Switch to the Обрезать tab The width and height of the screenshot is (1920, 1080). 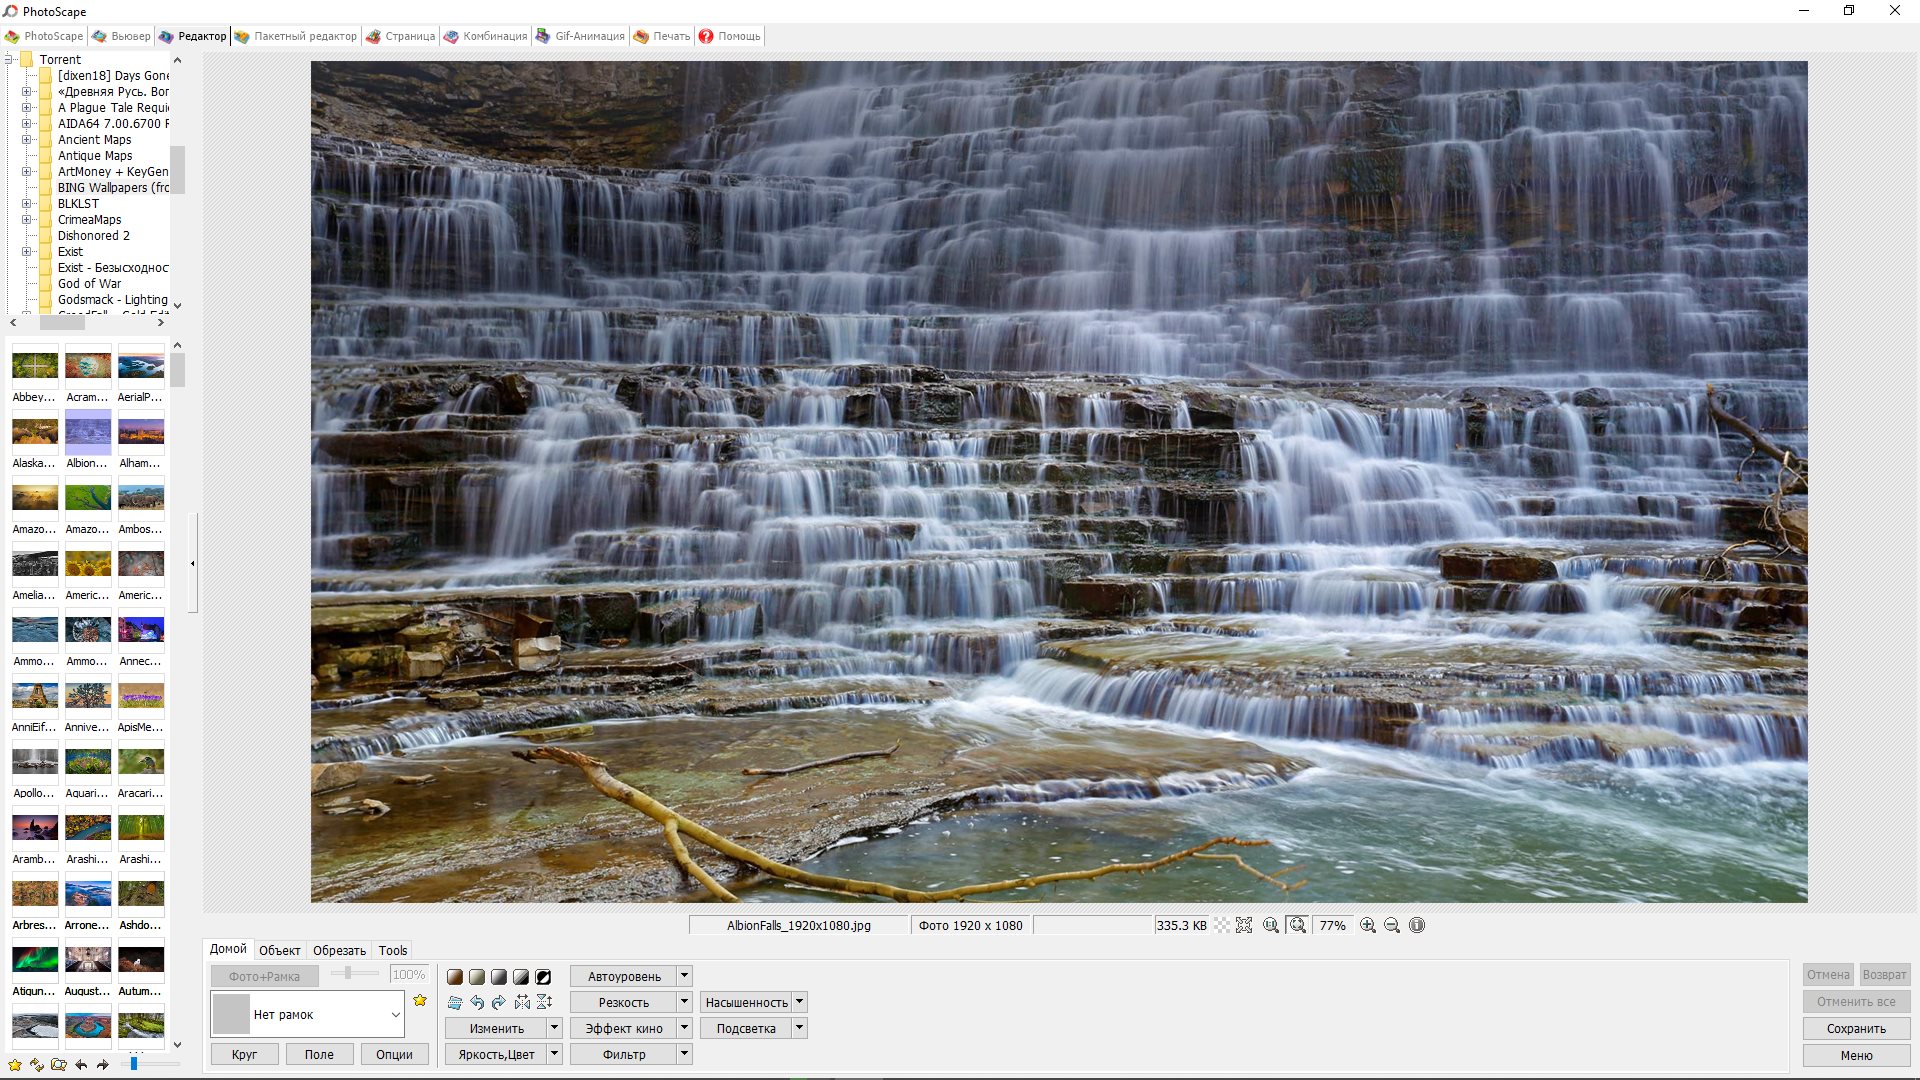pyautogui.click(x=339, y=951)
